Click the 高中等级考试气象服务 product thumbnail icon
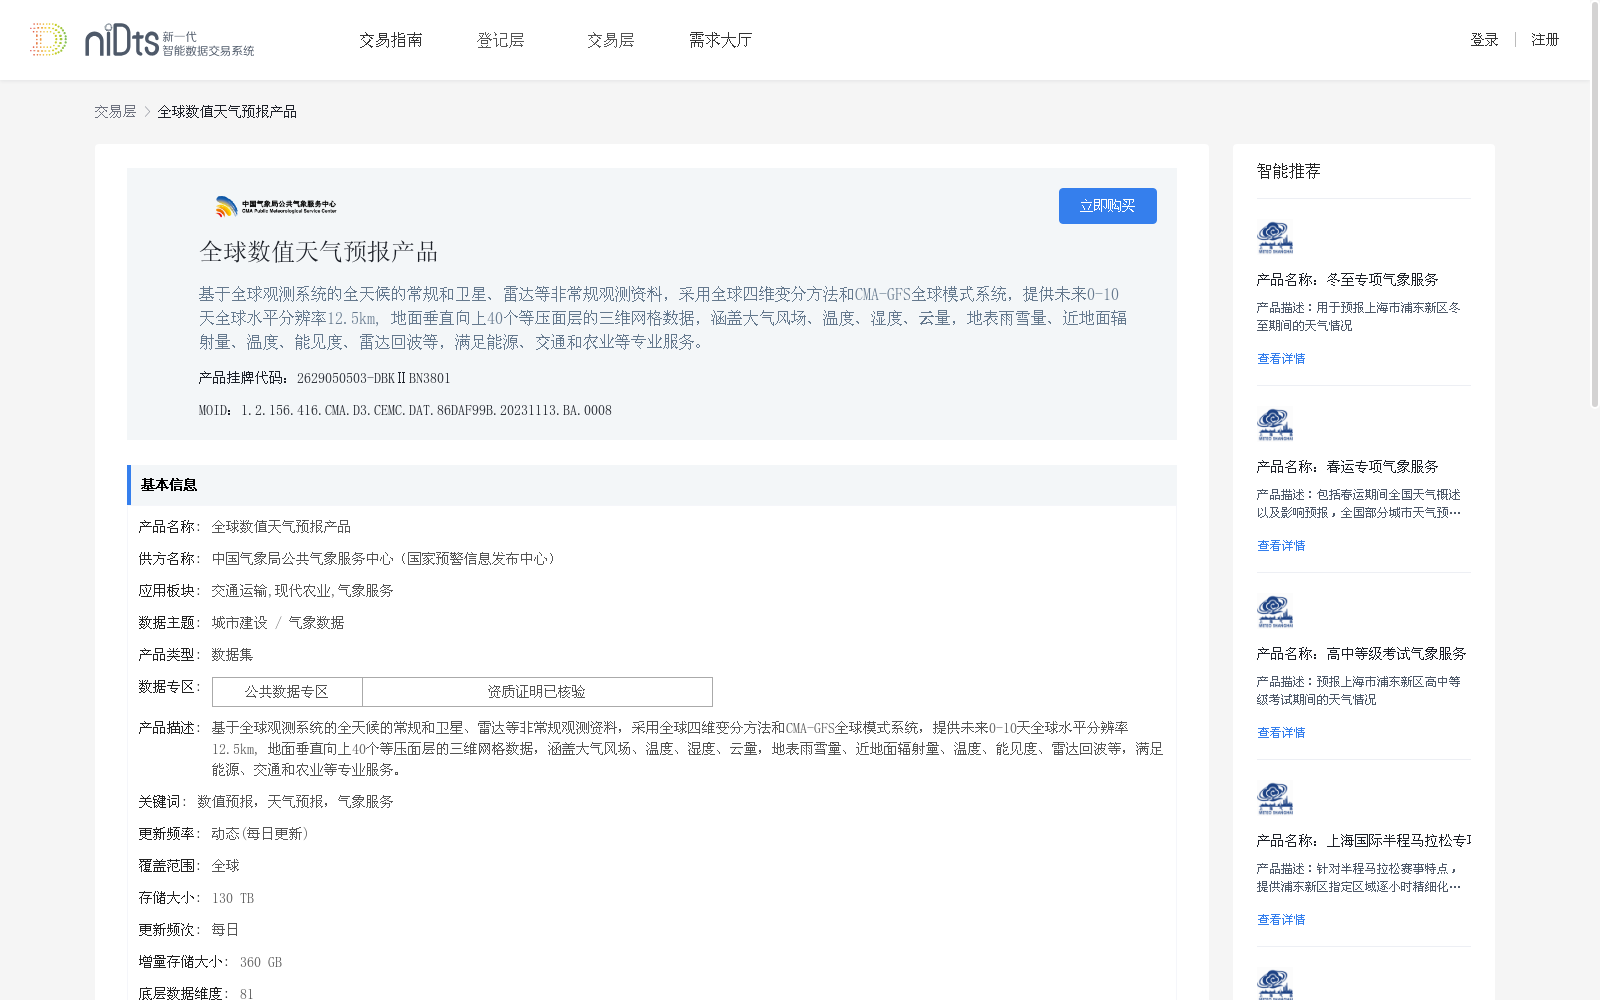The width and height of the screenshot is (1600, 1000). click(x=1275, y=612)
